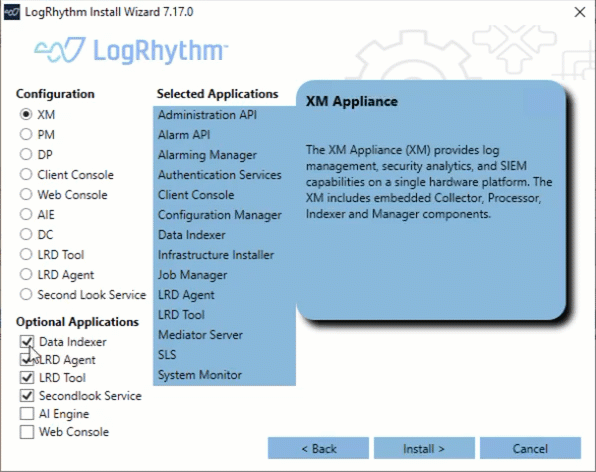Cancel the install wizard
The width and height of the screenshot is (596, 472).
(530, 448)
